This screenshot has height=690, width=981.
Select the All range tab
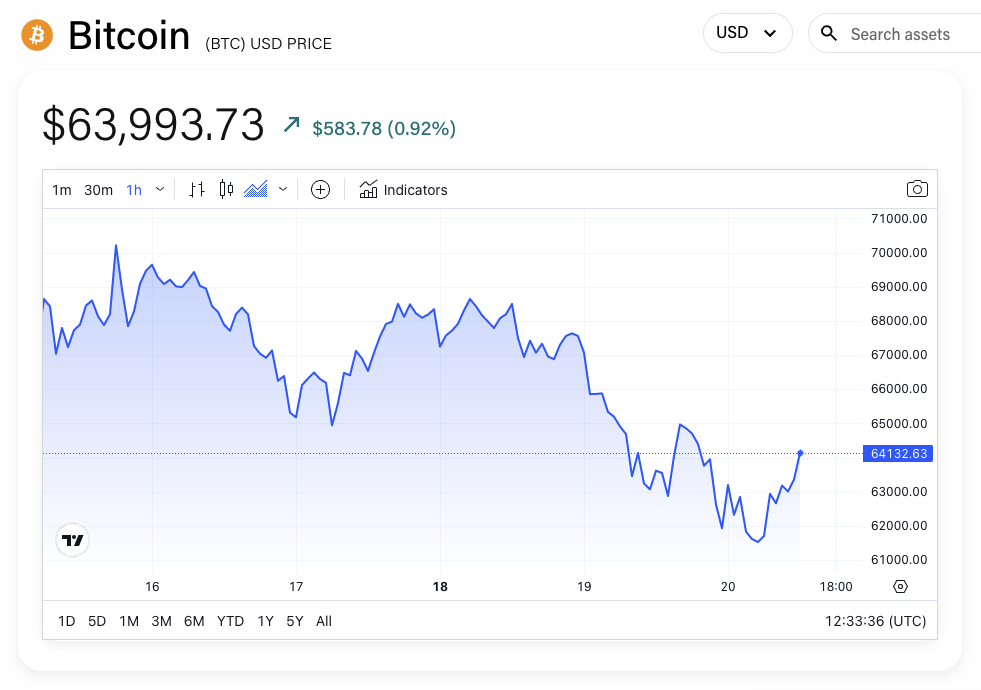(x=323, y=621)
